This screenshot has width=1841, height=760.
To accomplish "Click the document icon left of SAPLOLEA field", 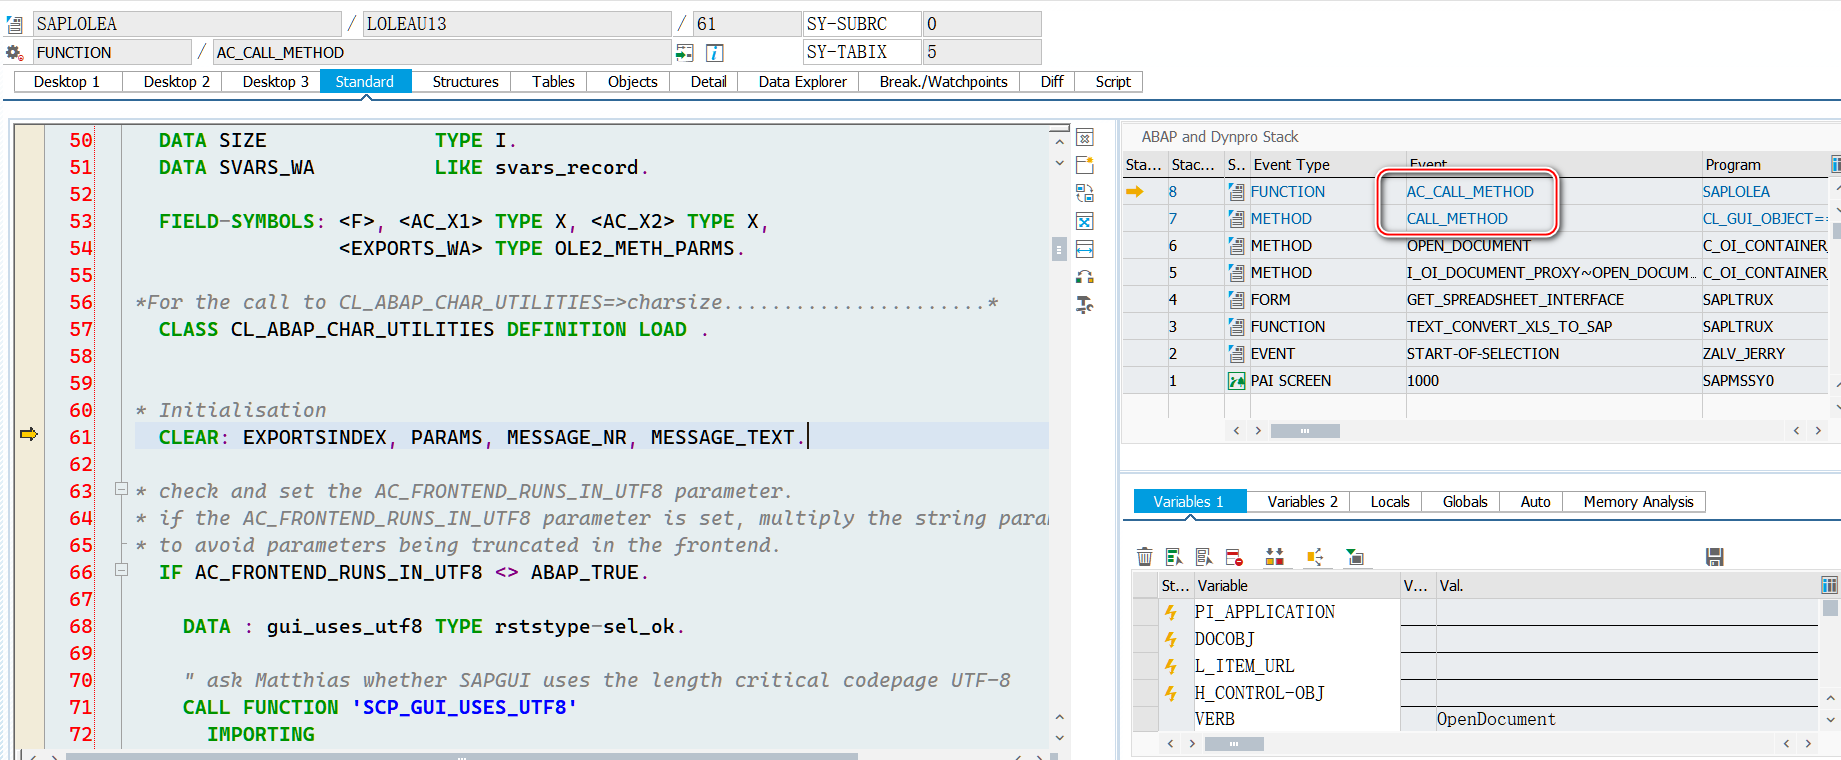I will click(15, 24).
